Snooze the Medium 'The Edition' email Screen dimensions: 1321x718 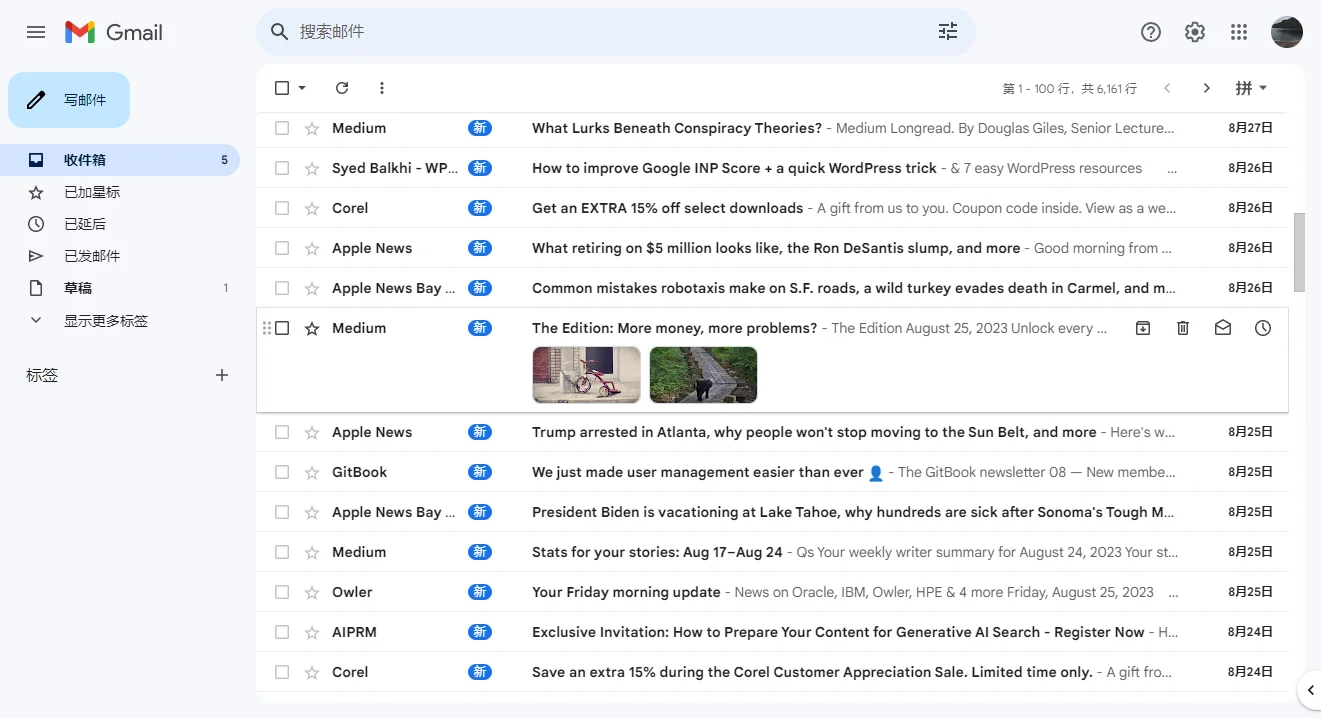(1263, 328)
